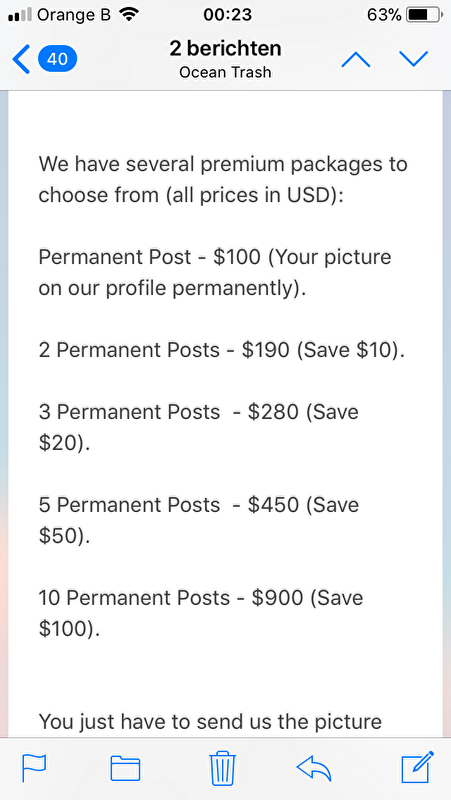Tap the '3 Permanent Posts - $280' line
This screenshot has width=451, height=800.
[198, 427]
